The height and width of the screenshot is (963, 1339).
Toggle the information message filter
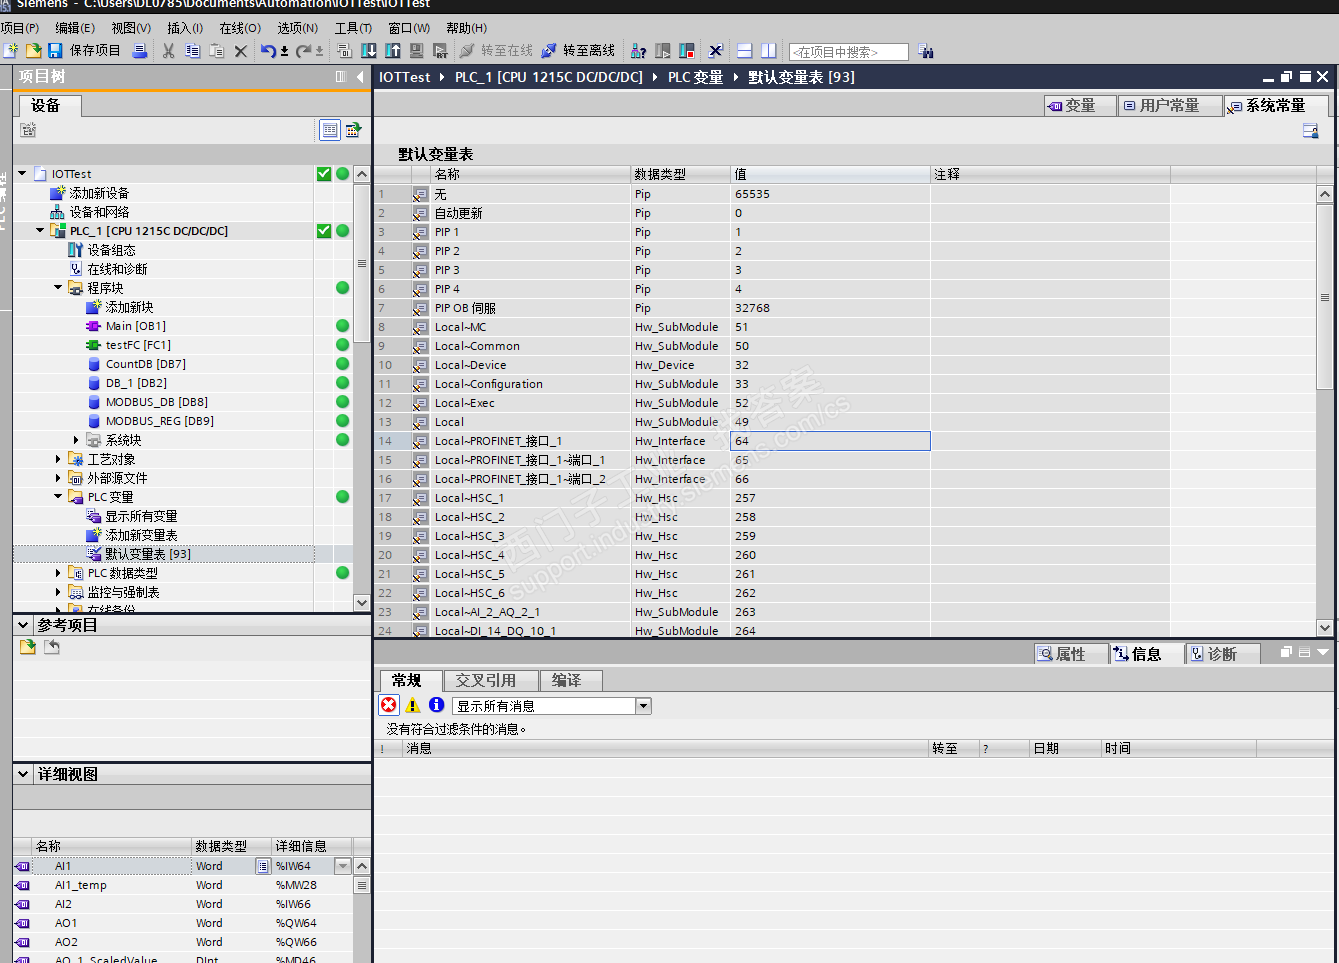(x=436, y=705)
